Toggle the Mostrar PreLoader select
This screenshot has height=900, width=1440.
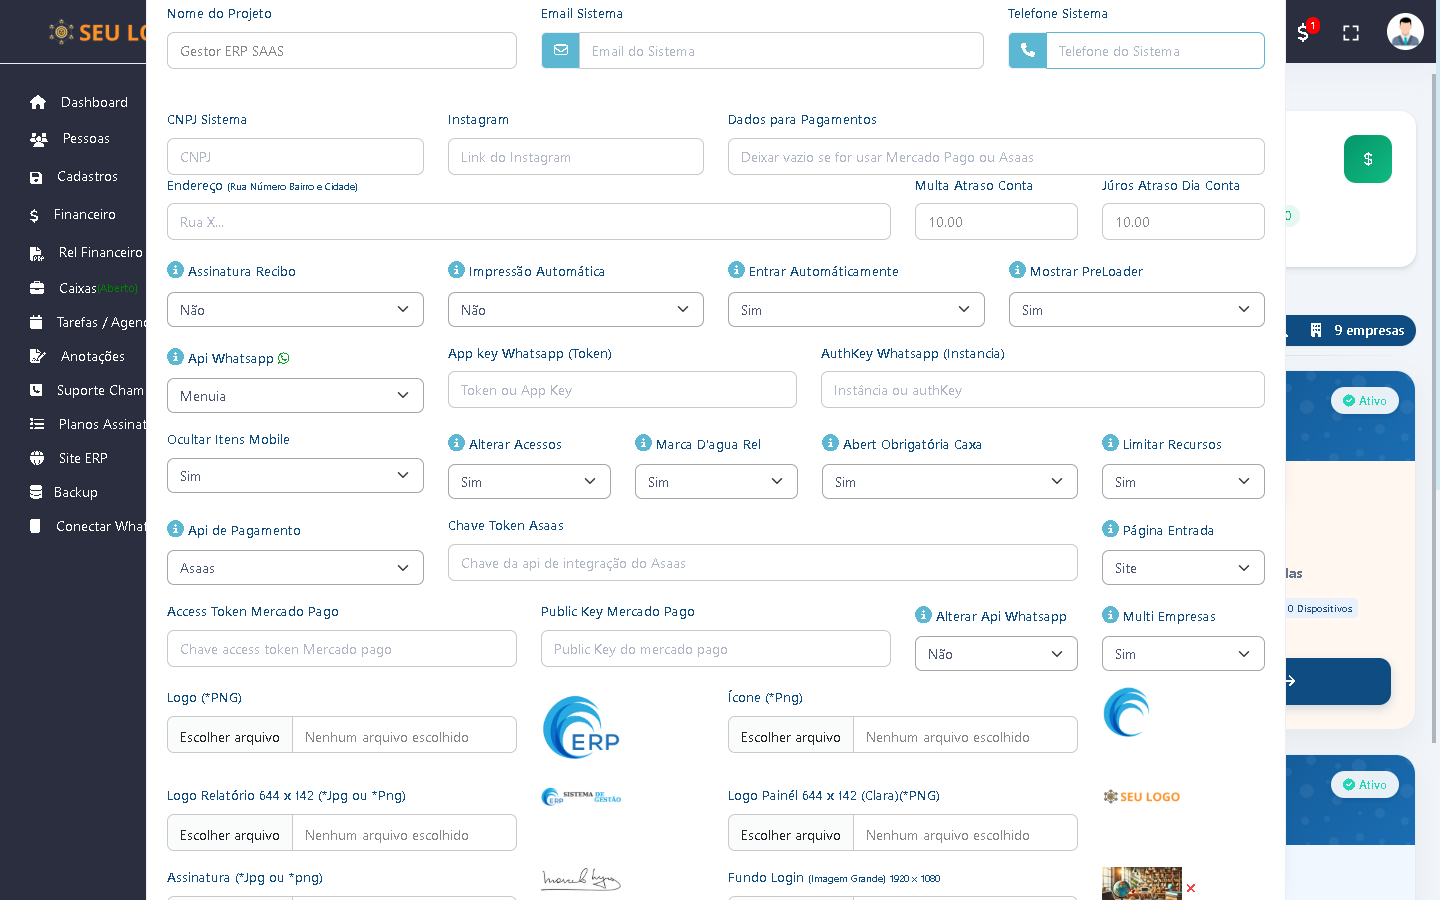point(1136,310)
